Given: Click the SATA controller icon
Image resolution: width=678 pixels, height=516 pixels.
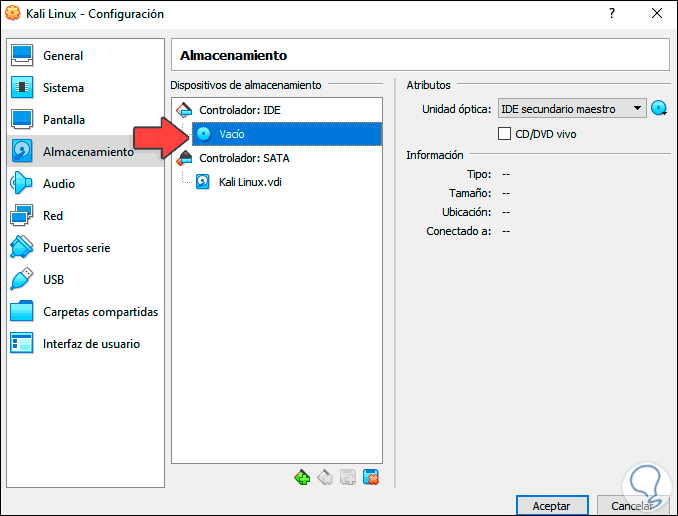Looking at the screenshot, I should click(x=184, y=158).
